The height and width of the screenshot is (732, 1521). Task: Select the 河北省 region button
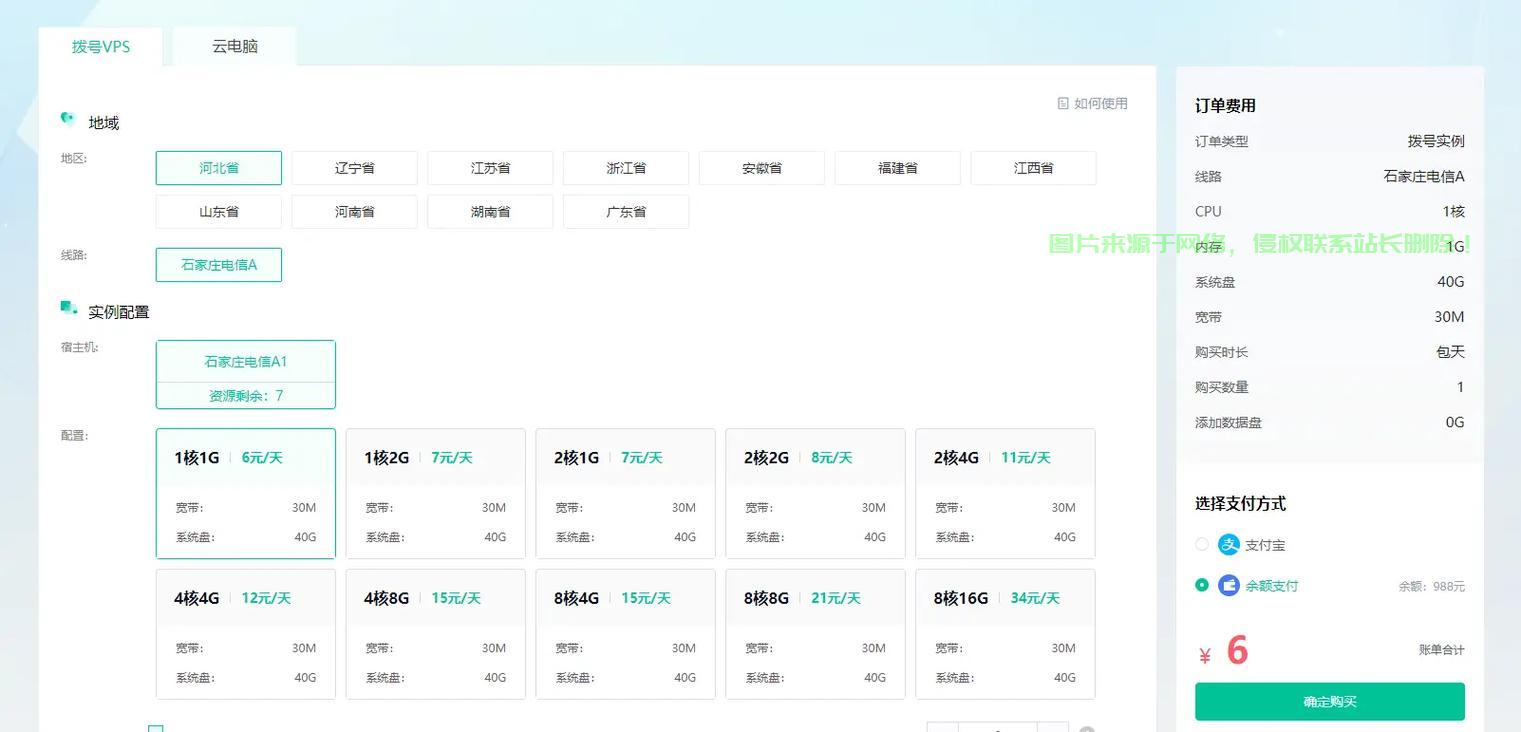tap(218, 168)
